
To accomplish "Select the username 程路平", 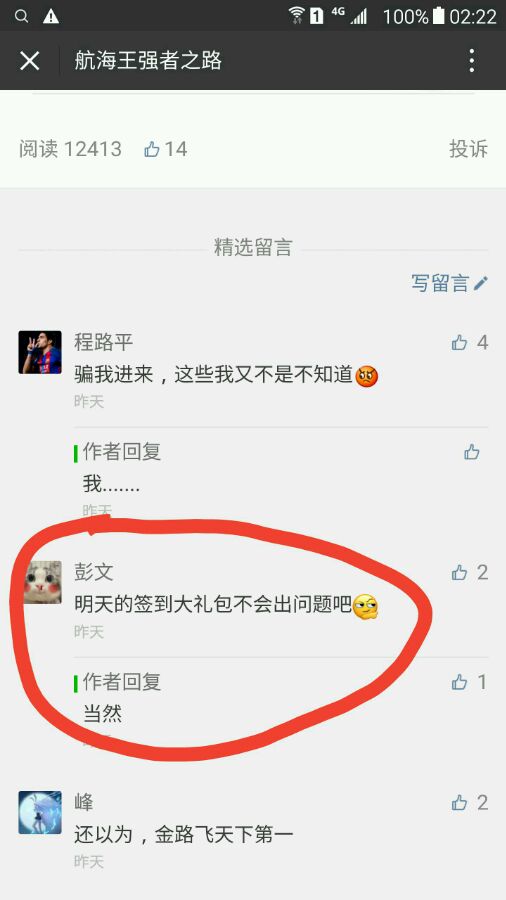I will point(103,342).
